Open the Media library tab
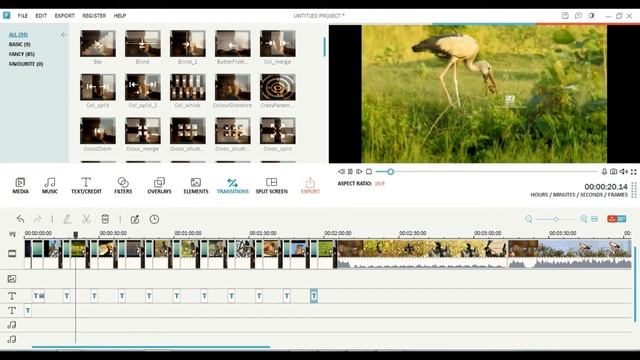 point(20,185)
